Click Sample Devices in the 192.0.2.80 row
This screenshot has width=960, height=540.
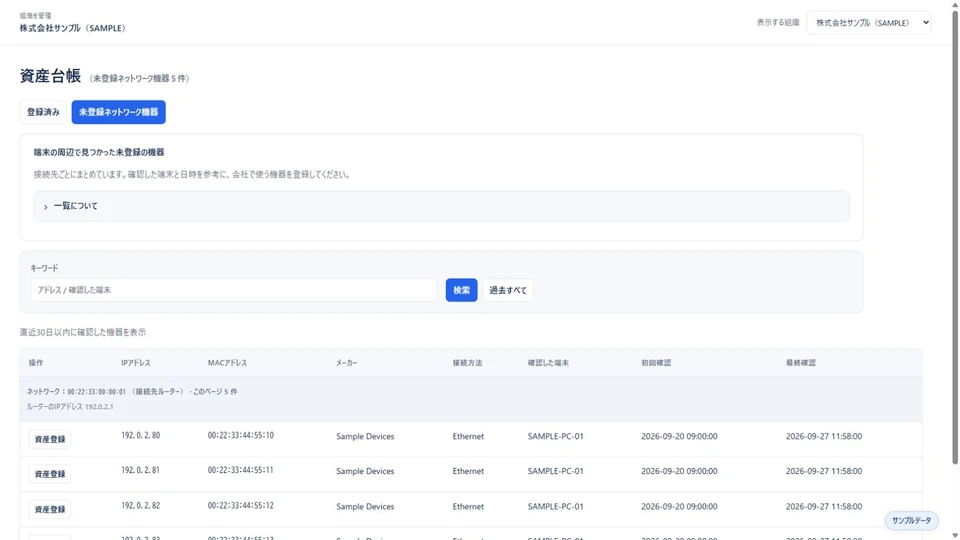tap(365, 437)
